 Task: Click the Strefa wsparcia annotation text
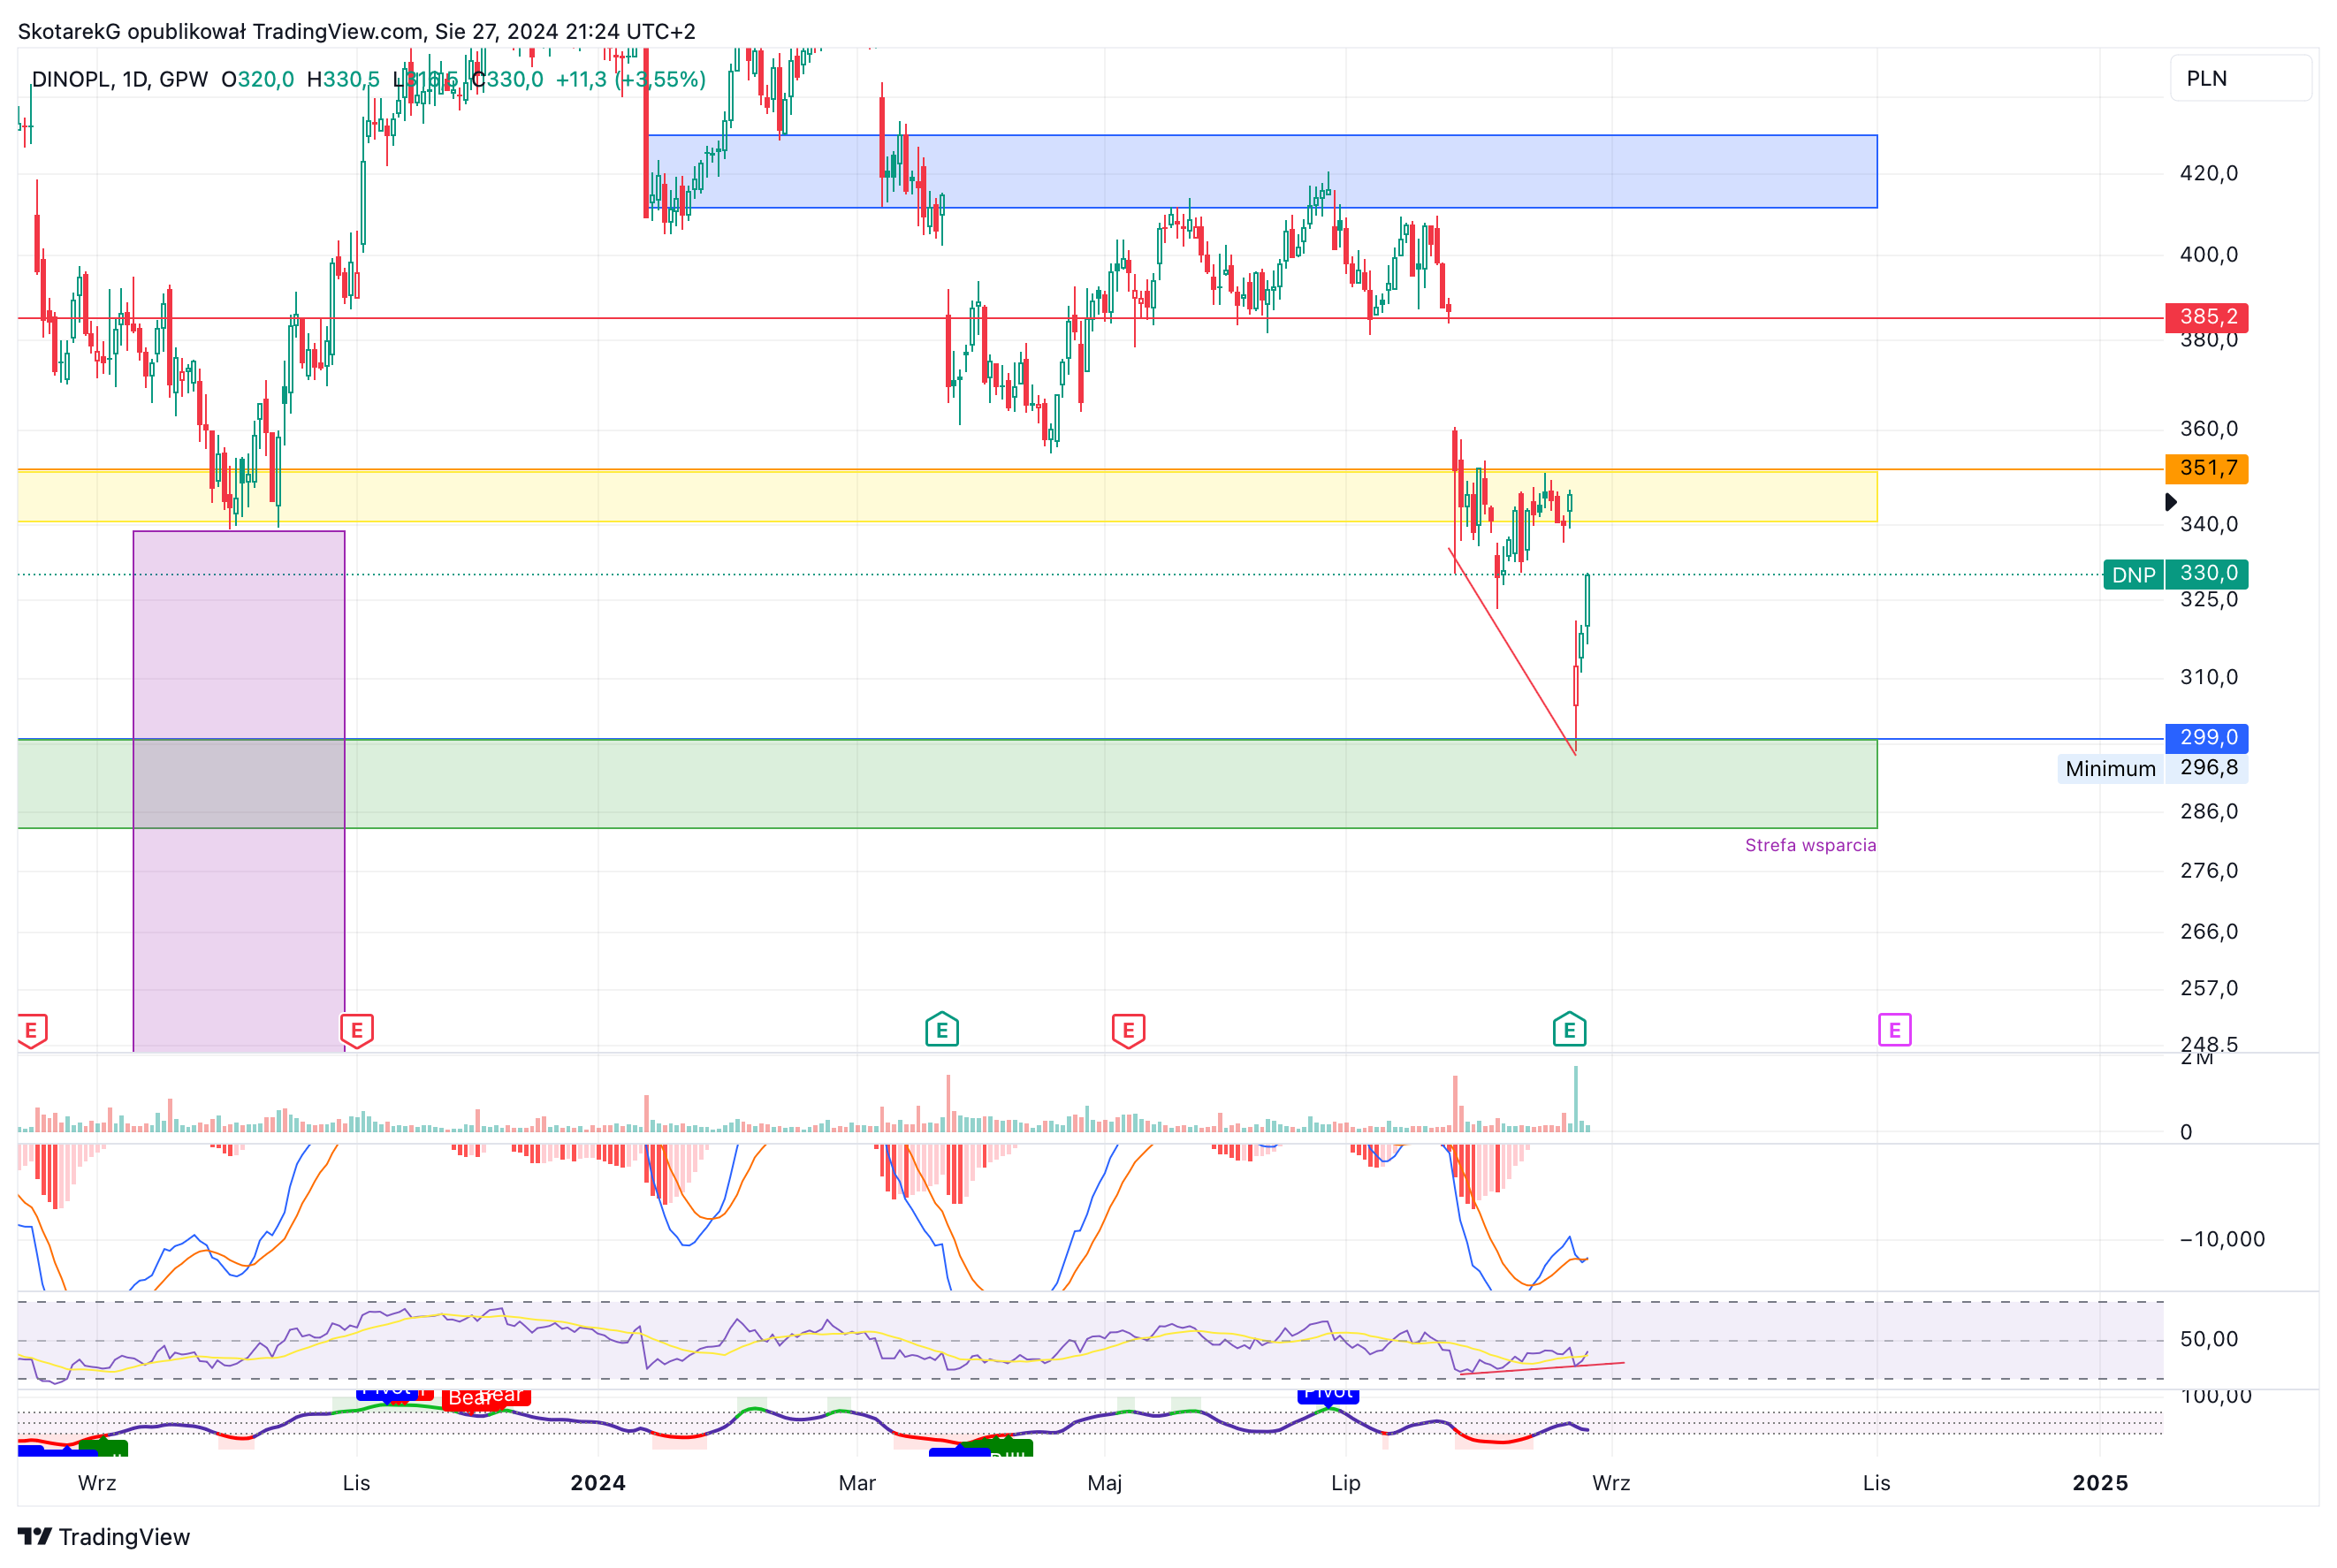point(1810,845)
